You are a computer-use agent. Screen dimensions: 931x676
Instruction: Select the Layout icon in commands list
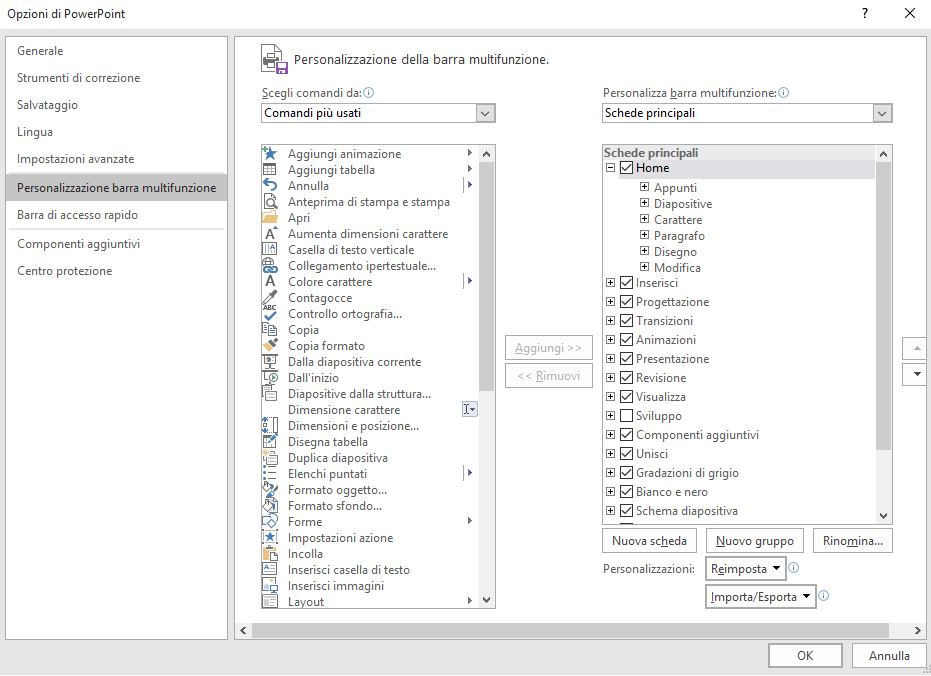(x=270, y=602)
